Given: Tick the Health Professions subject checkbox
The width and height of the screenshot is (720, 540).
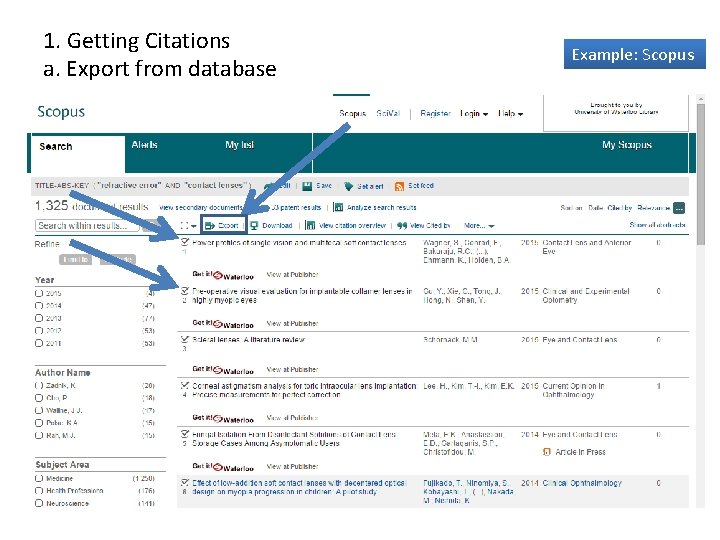Looking at the screenshot, I should [x=39, y=491].
